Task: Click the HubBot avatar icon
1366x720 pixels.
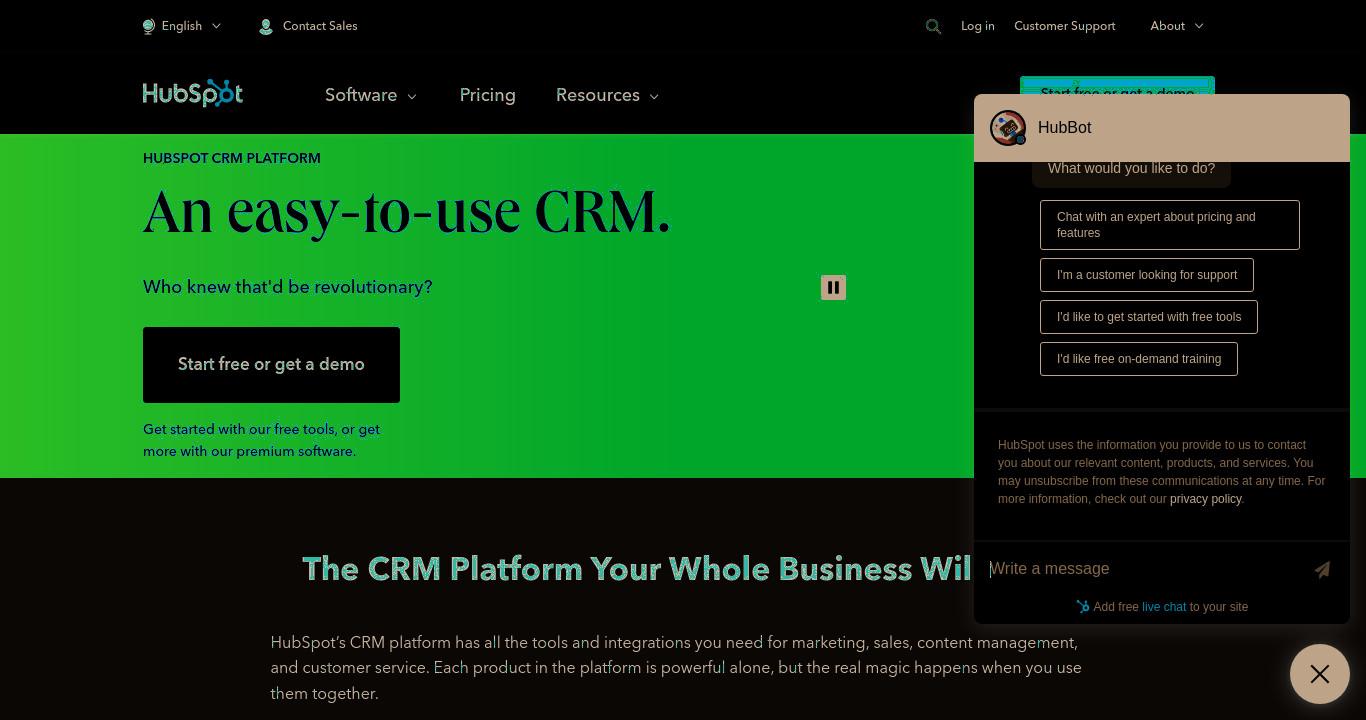Action: (x=1008, y=128)
